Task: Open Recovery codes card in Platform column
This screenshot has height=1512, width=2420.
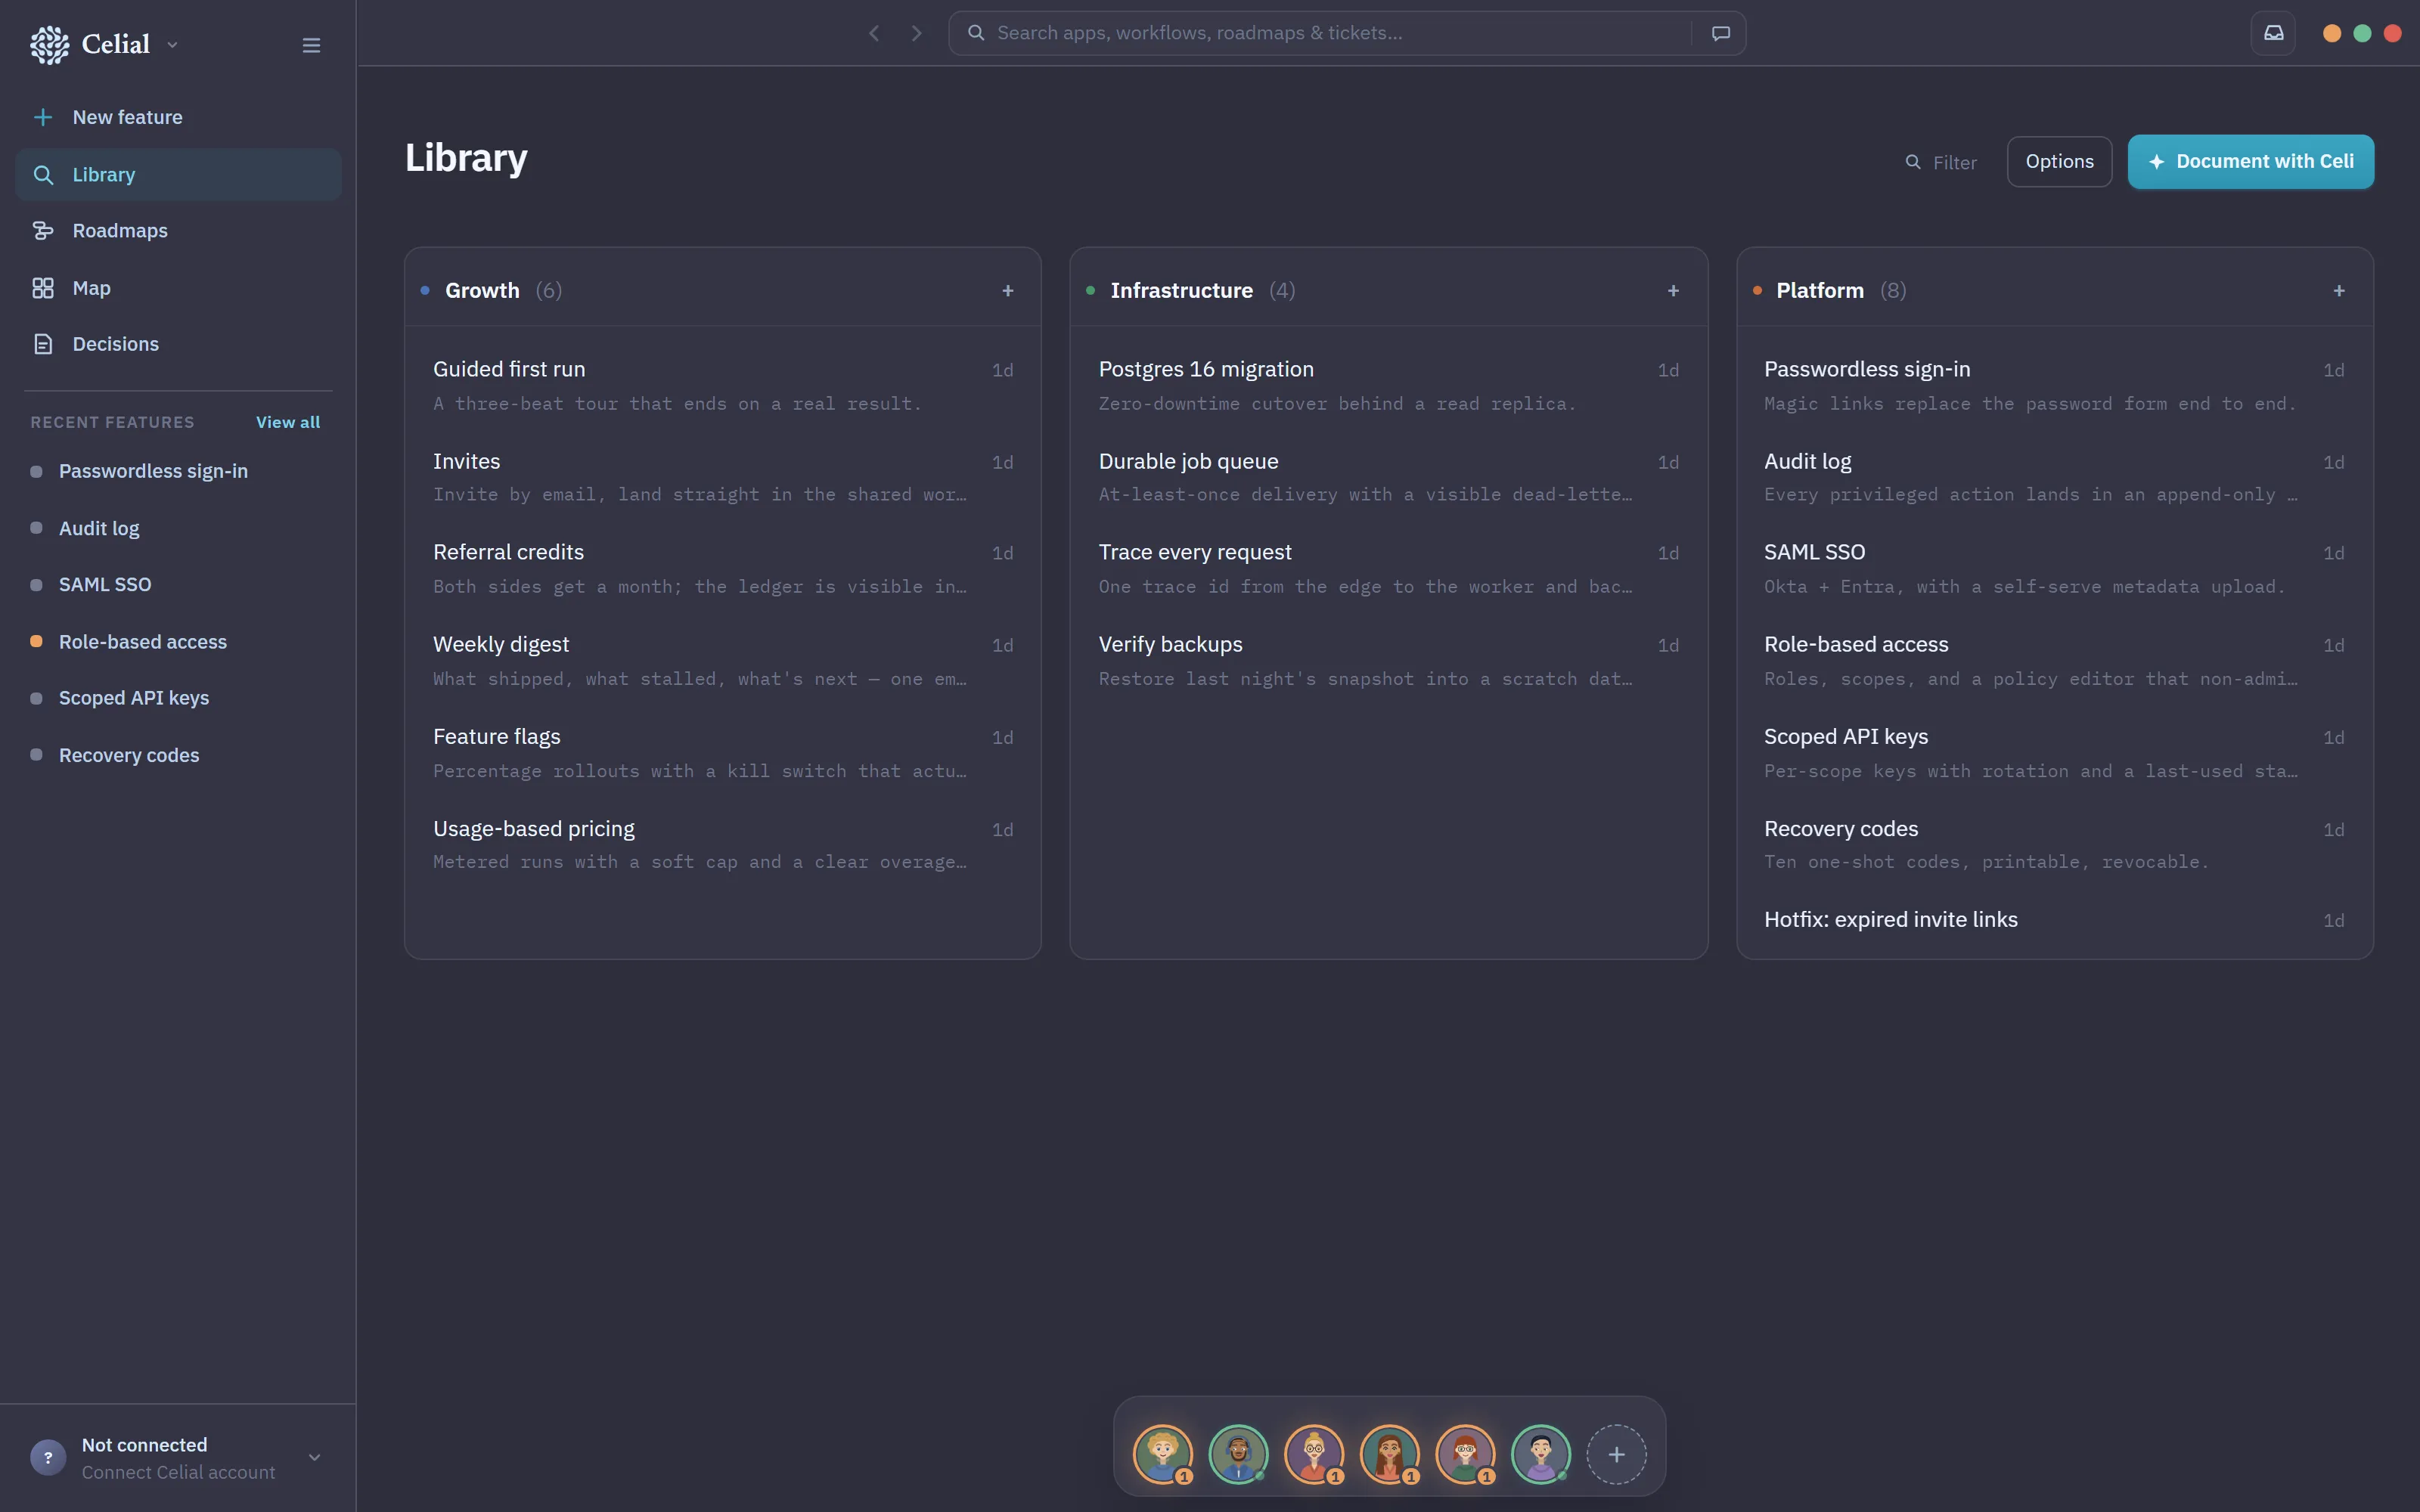Action: [x=2054, y=844]
